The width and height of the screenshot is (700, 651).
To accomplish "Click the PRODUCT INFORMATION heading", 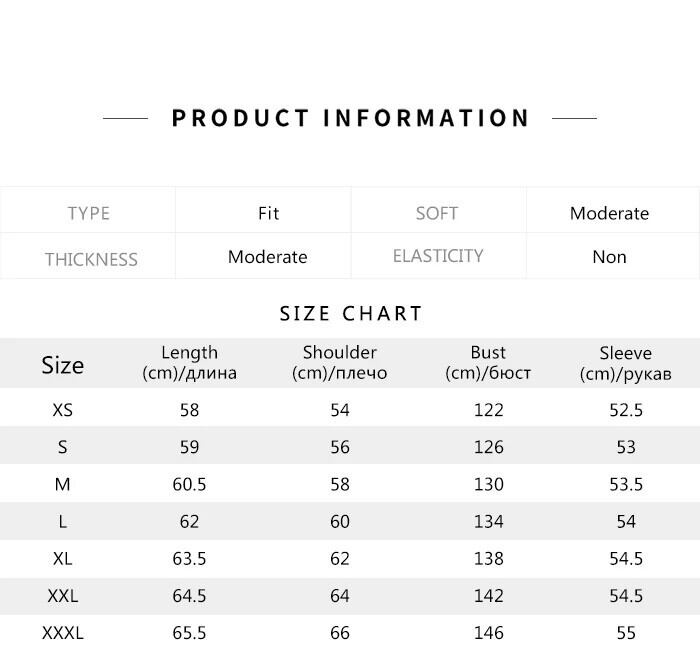I will (x=350, y=118).
